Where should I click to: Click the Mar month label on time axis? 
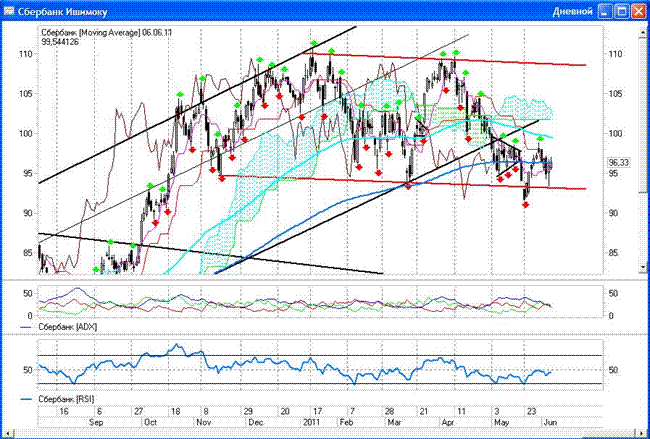pyautogui.click(x=394, y=422)
